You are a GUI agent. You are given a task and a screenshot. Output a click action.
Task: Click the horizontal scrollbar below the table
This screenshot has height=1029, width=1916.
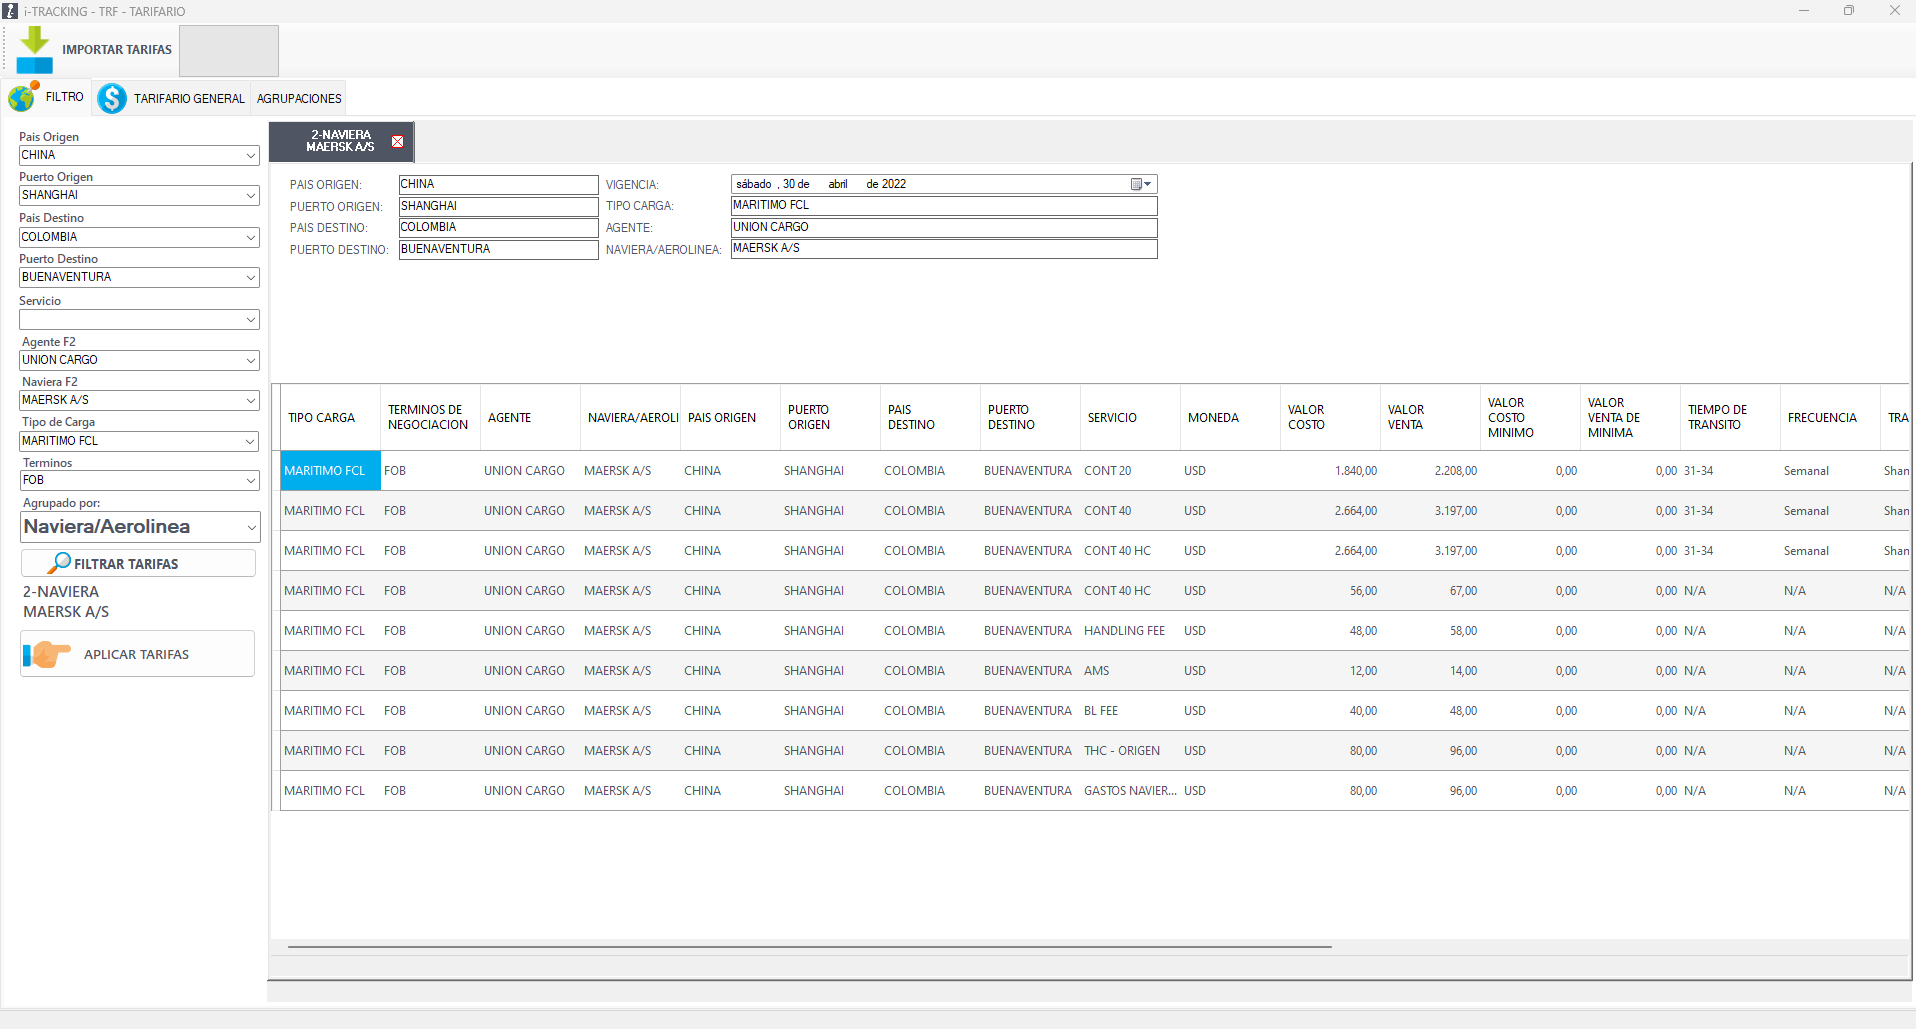808,946
